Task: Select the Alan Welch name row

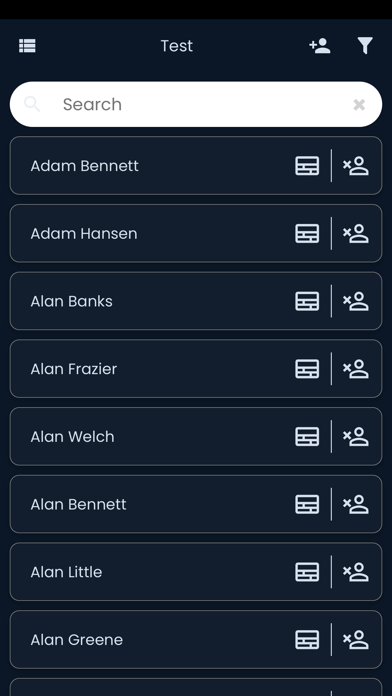Action: pos(196,436)
